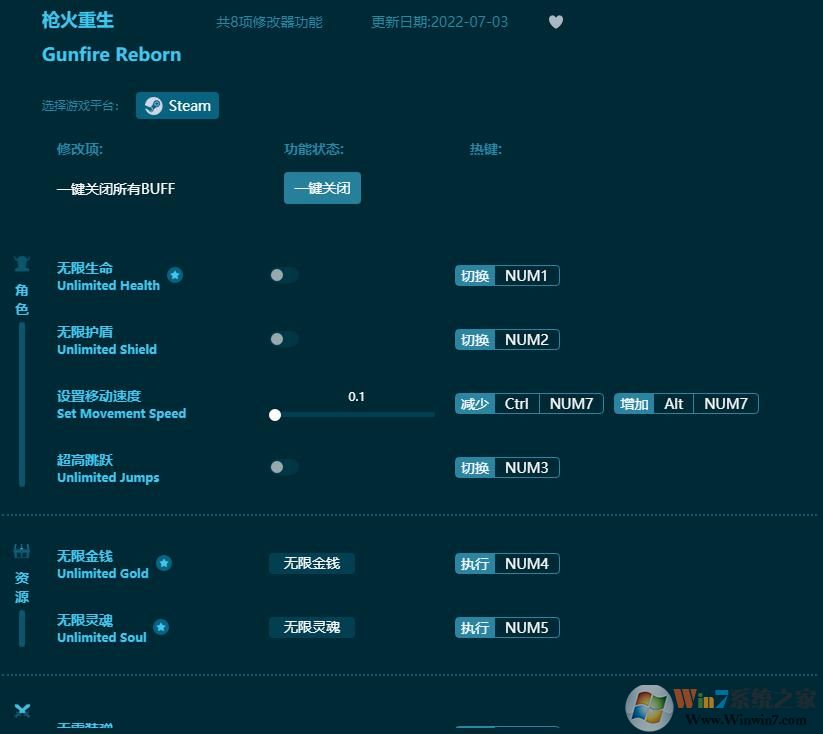Click 执行 execute label for NUM5
The image size is (823, 734).
point(475,628)
